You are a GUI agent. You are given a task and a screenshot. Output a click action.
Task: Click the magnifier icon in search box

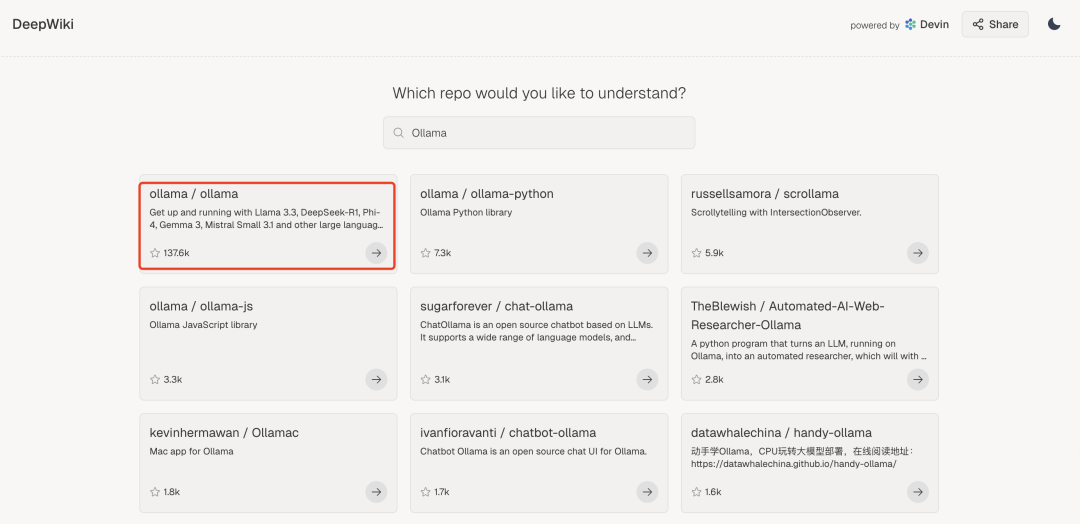[398, 133]
